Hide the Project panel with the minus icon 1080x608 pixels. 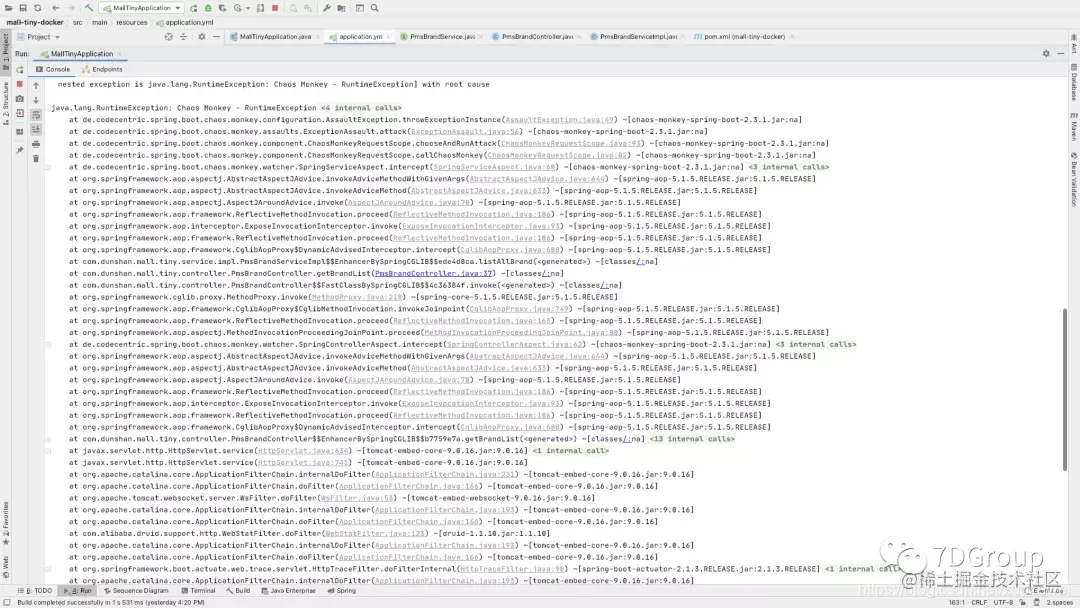(x=216, y=36)
